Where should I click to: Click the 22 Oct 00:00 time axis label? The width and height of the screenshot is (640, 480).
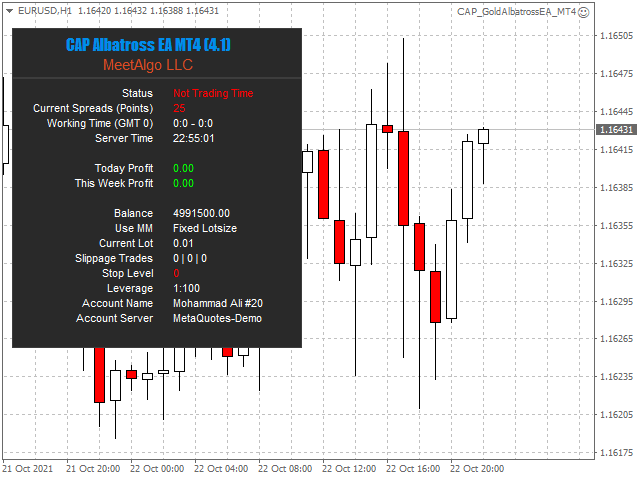coord(157,469)
